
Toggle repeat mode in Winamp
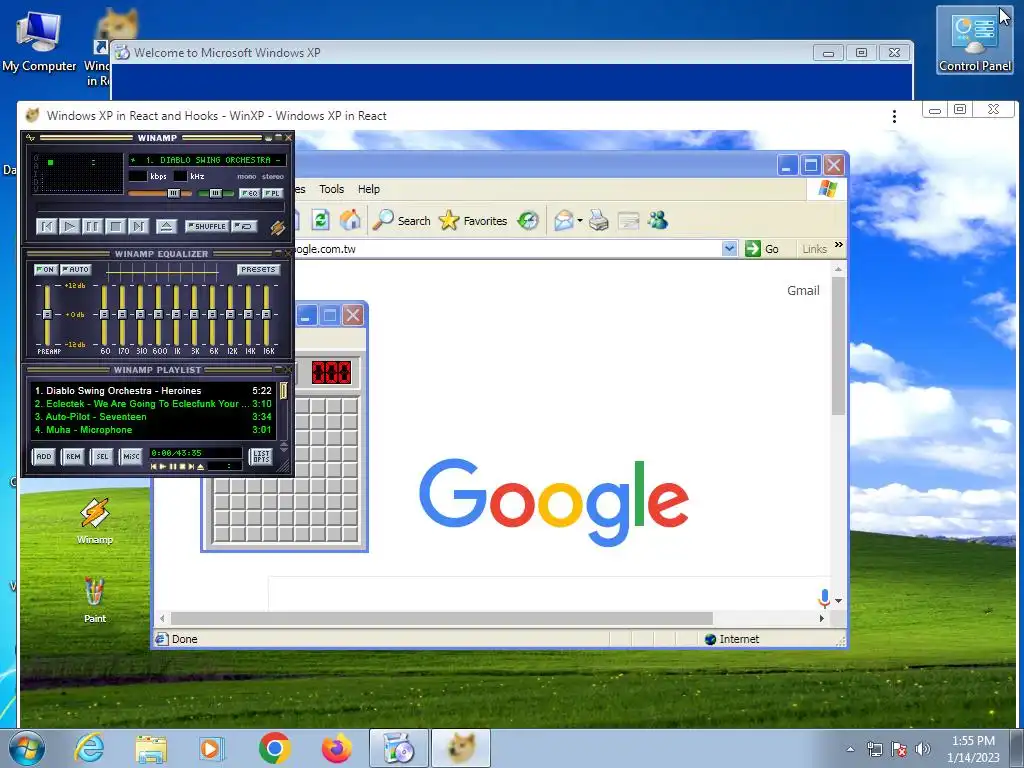pyautogui.click(x=244, y=227)
